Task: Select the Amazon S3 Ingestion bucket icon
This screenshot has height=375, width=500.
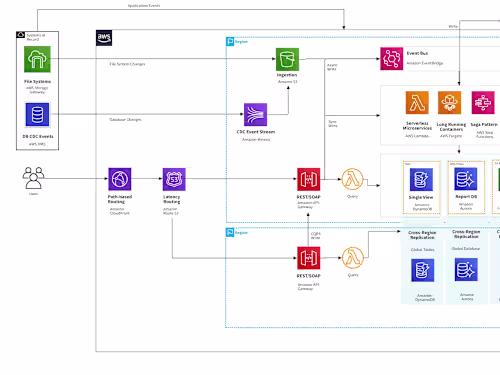Action: 287,59
